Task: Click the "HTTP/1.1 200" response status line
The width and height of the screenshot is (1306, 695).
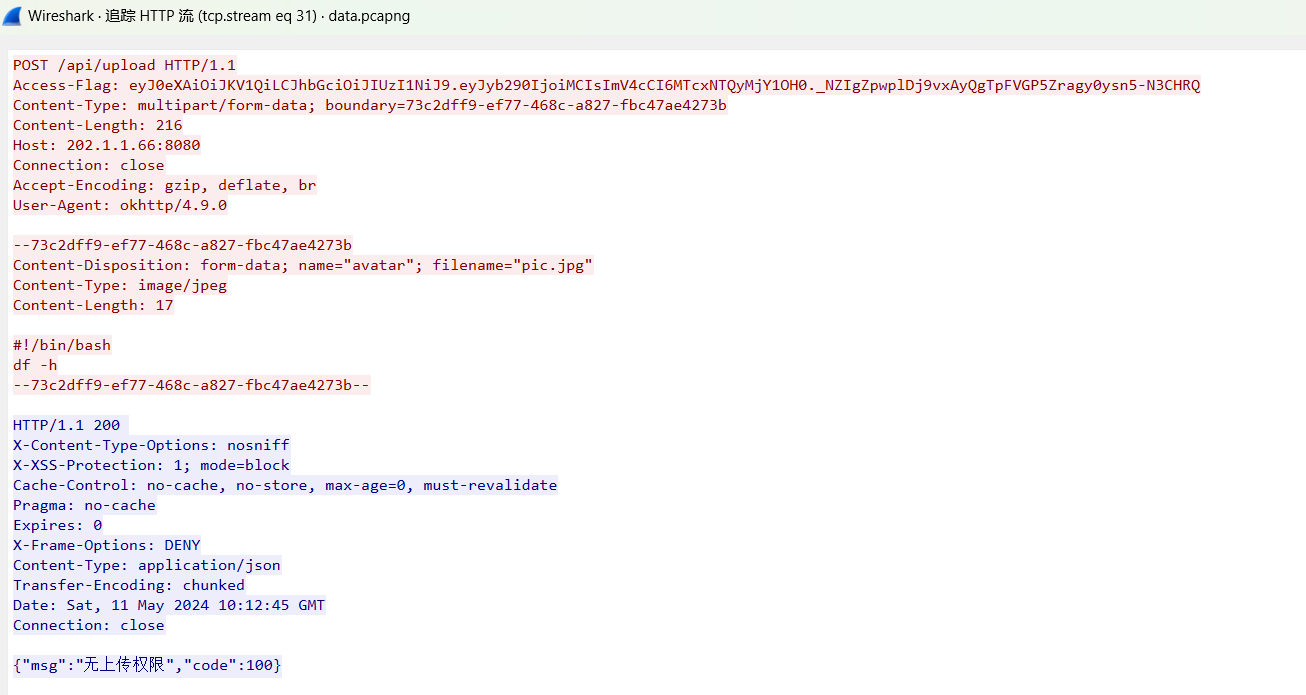Action: [x=67, y=425]
